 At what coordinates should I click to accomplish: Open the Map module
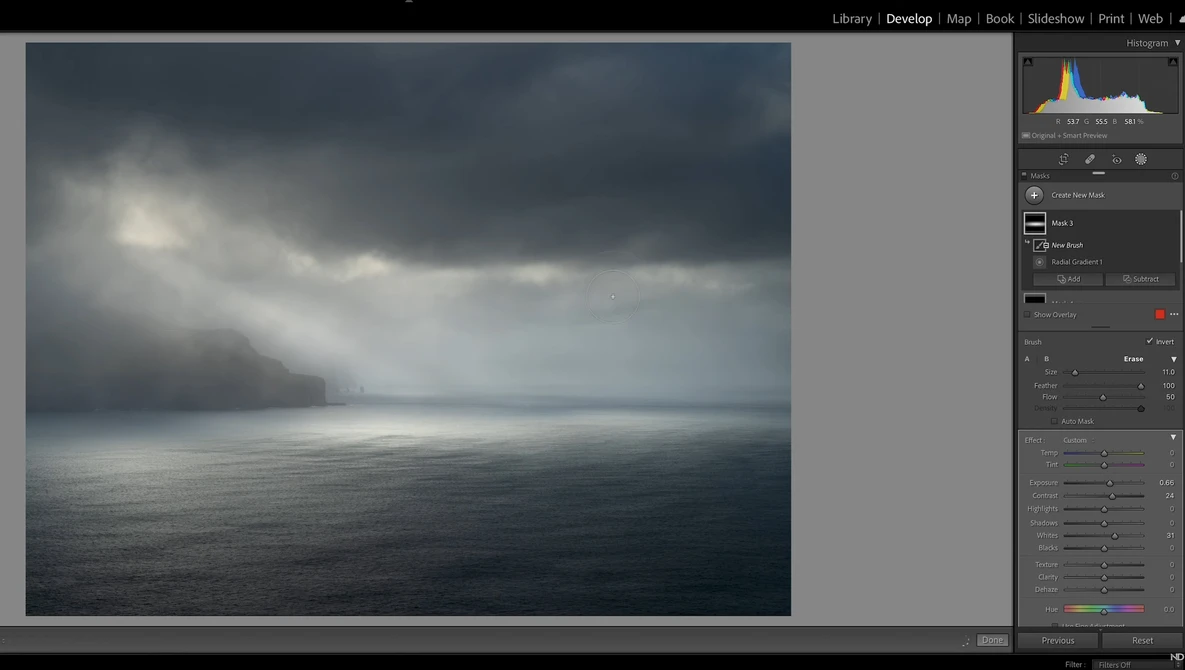[959, 19]
